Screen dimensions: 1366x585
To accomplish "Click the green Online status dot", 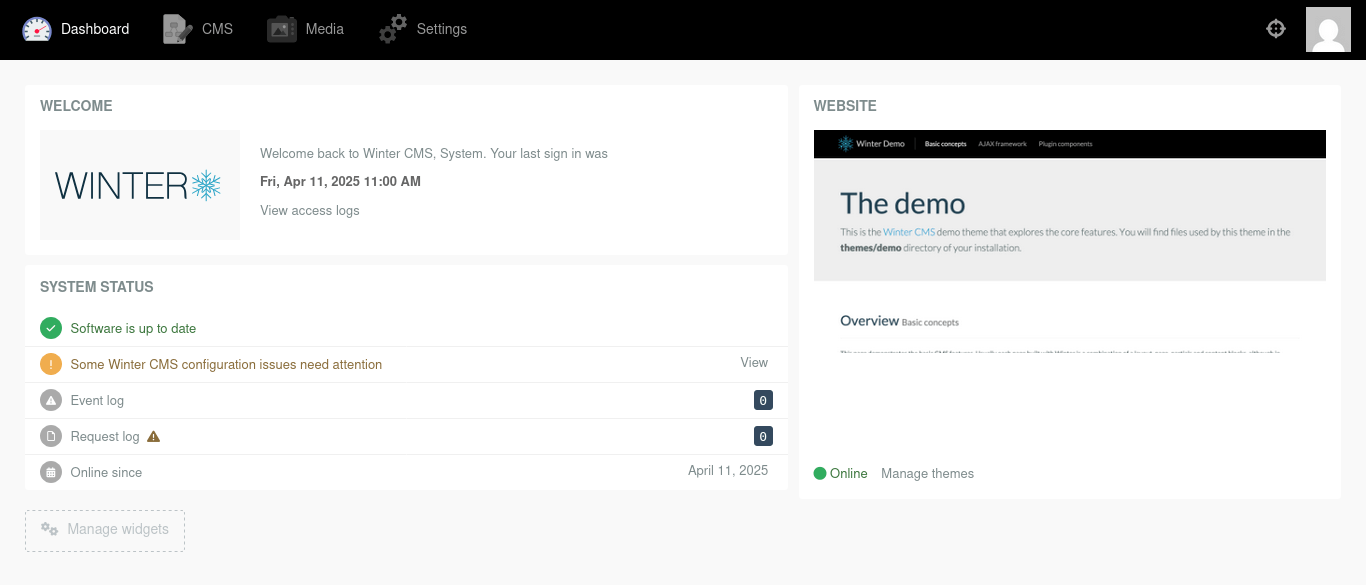I will coord(820,473).
